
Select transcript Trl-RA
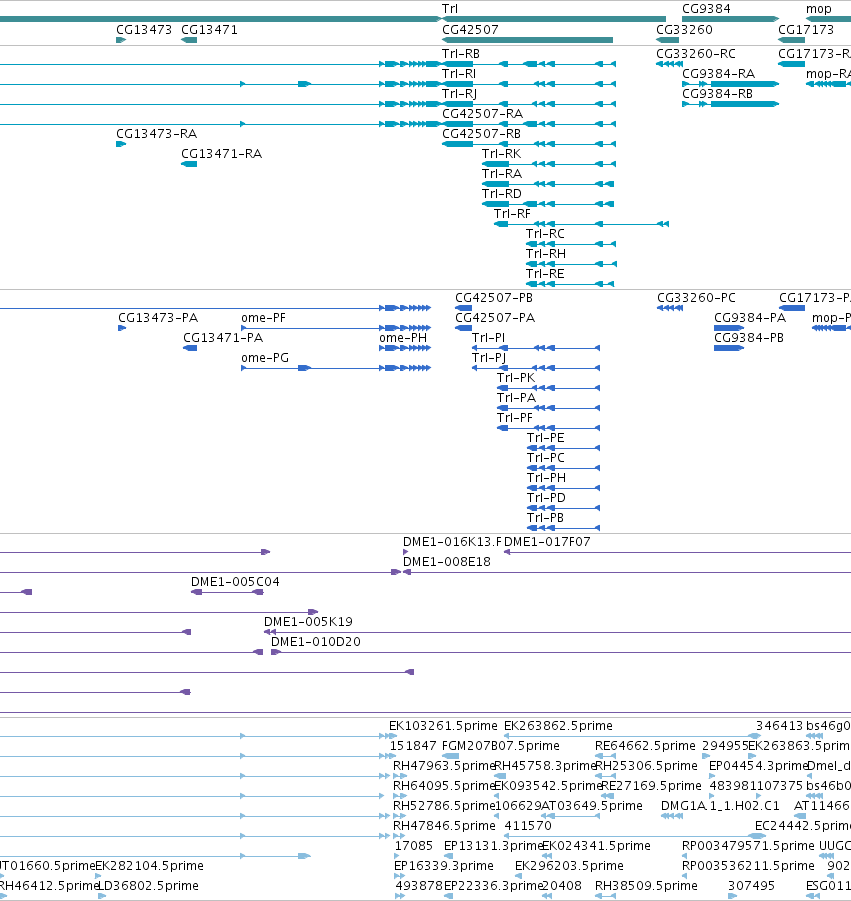pos(502,174)
